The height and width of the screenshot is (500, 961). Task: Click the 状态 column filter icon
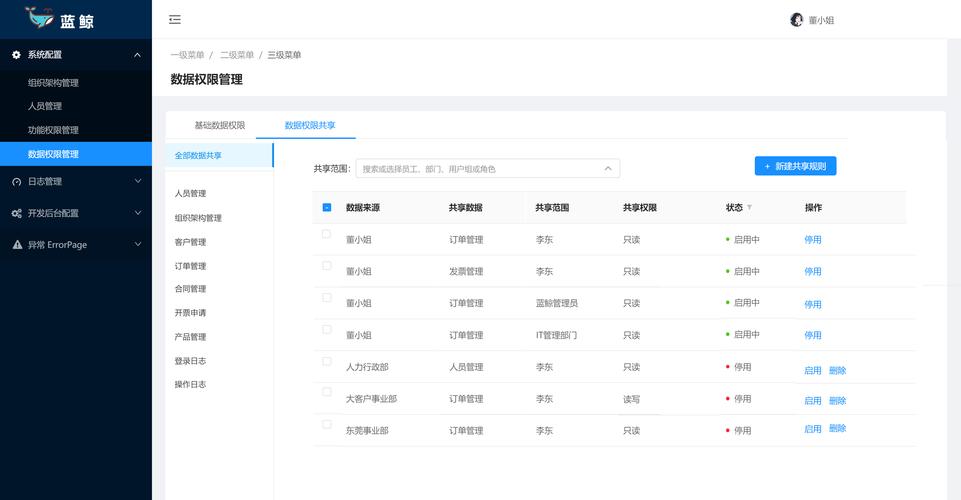pos(750,207)
